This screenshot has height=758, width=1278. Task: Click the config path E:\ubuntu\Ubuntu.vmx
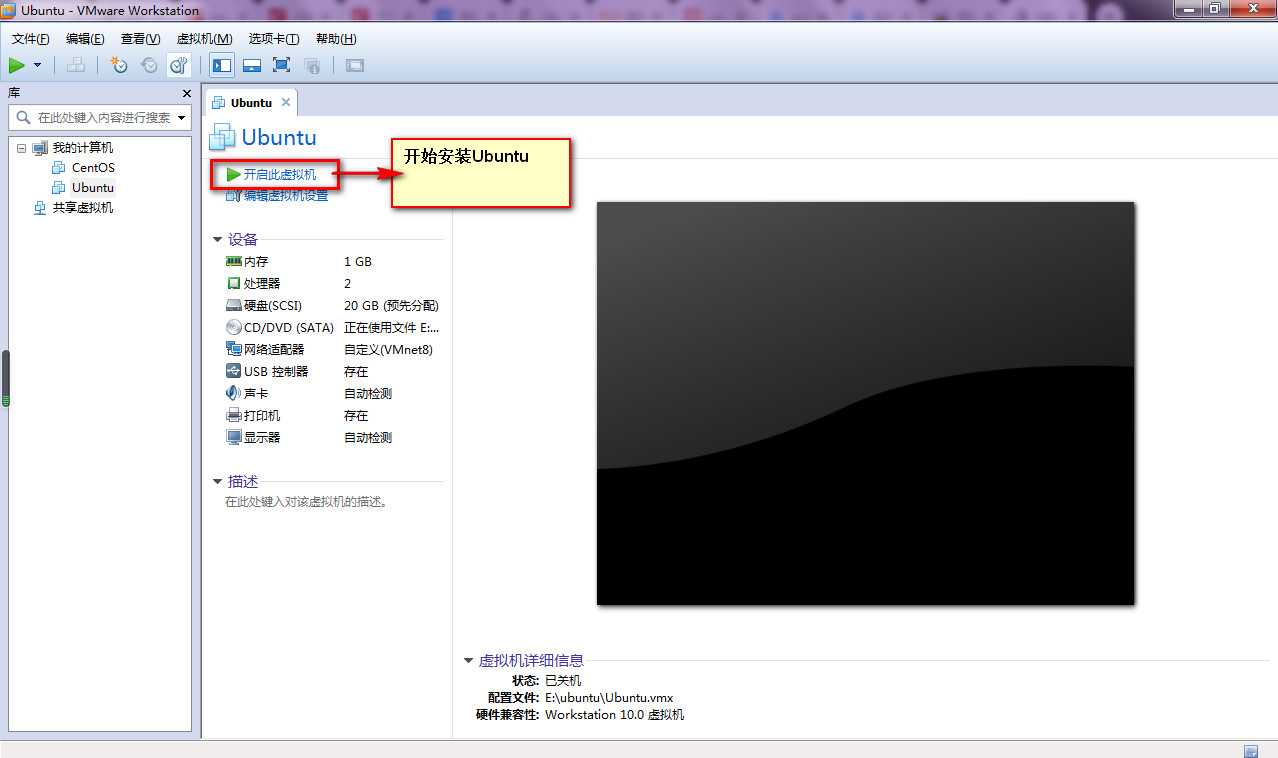click(609, 698)
